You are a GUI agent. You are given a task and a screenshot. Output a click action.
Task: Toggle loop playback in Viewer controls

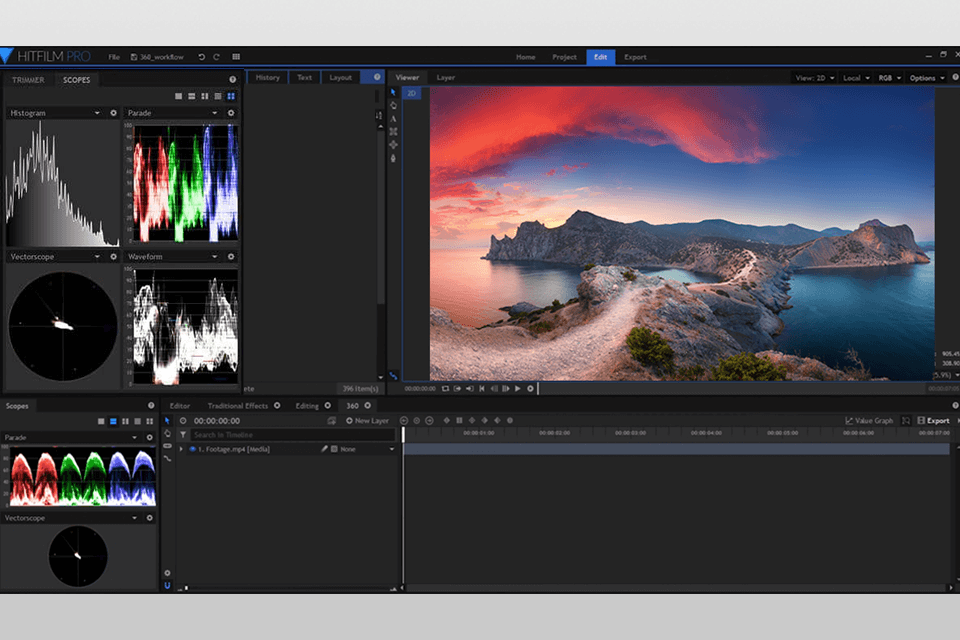coord(445,389)
